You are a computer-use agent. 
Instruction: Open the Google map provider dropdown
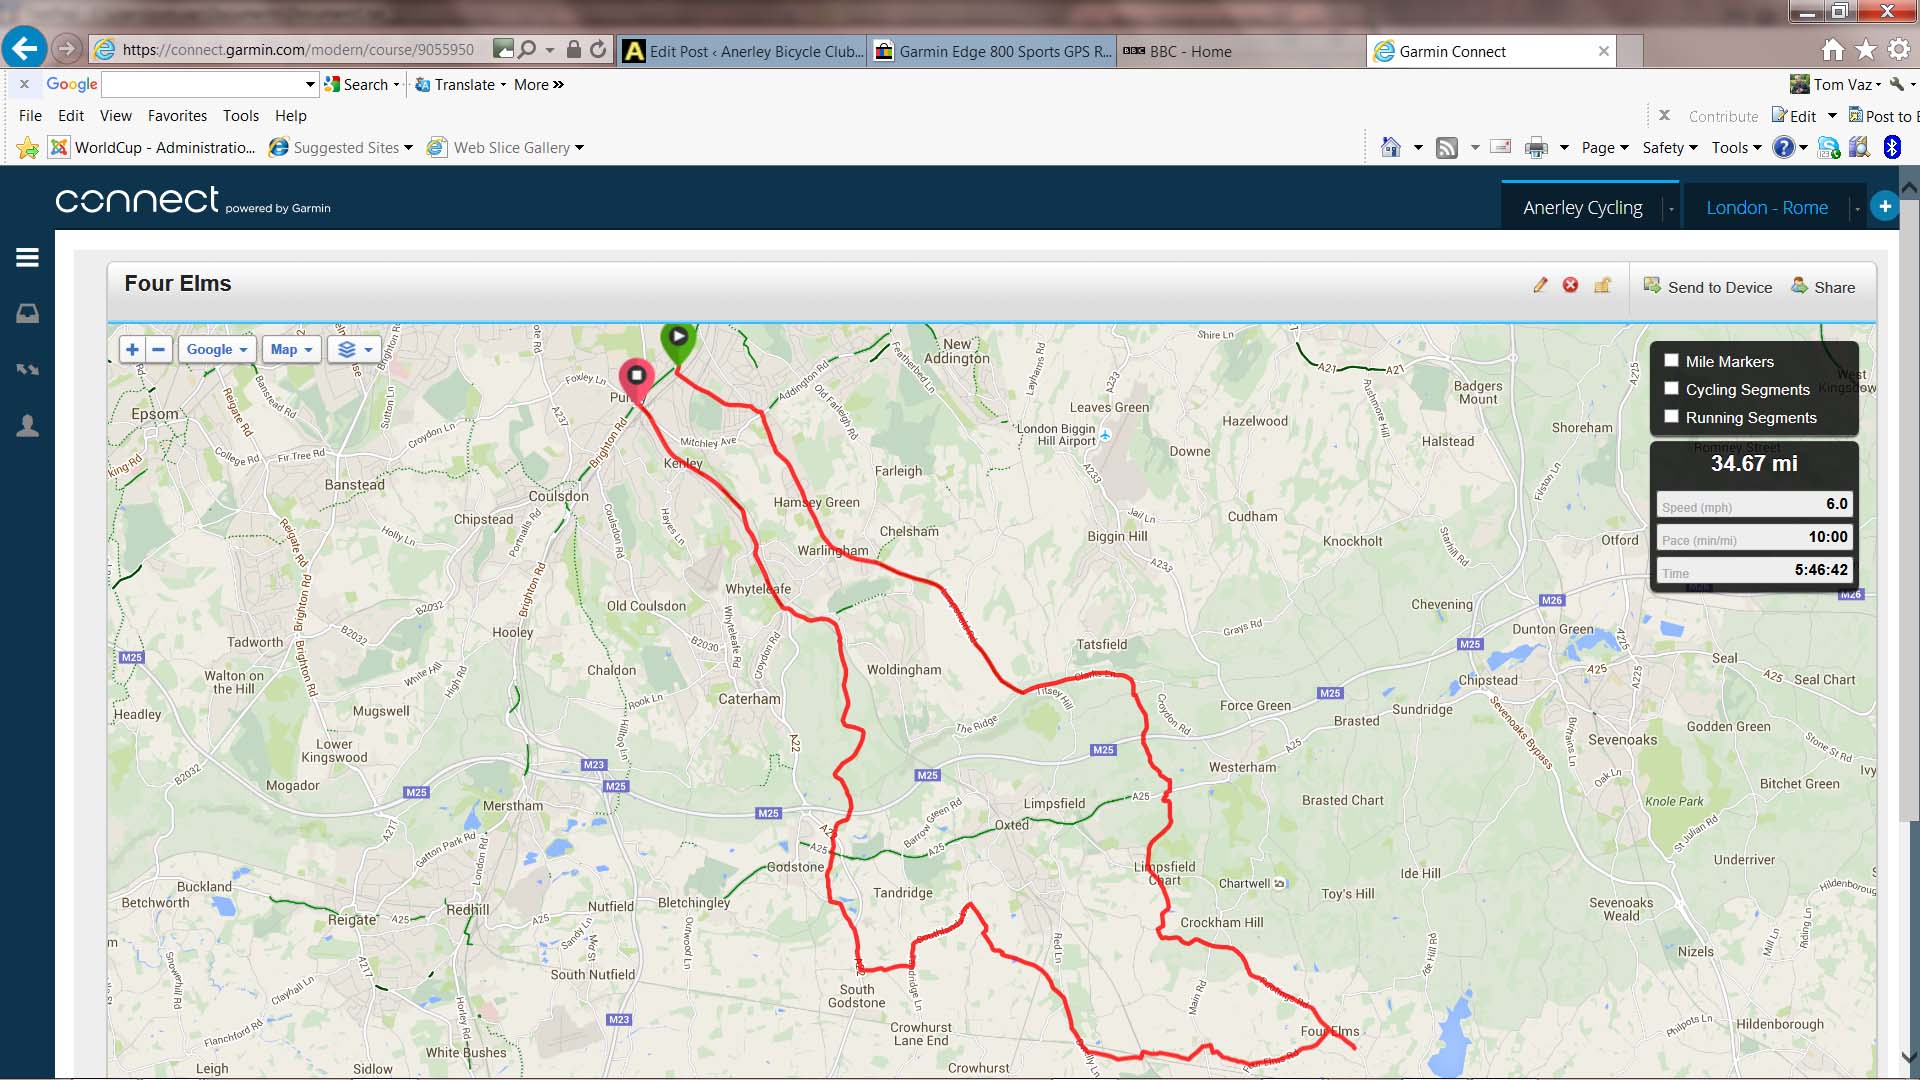click(216, 349)
